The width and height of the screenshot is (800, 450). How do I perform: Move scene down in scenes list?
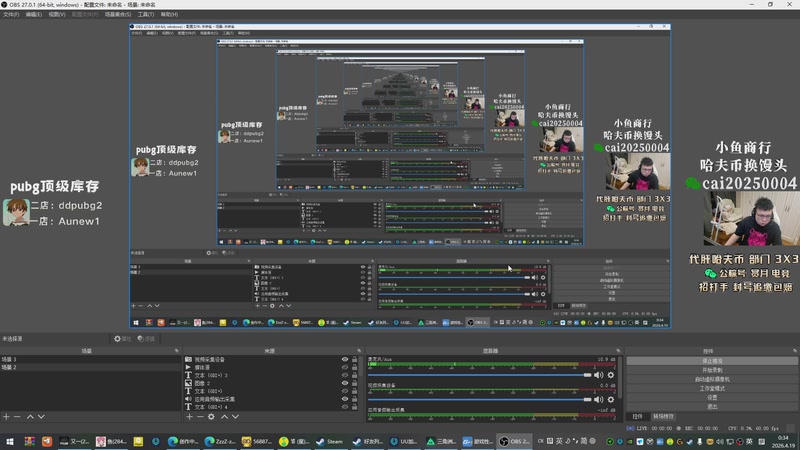41,417
